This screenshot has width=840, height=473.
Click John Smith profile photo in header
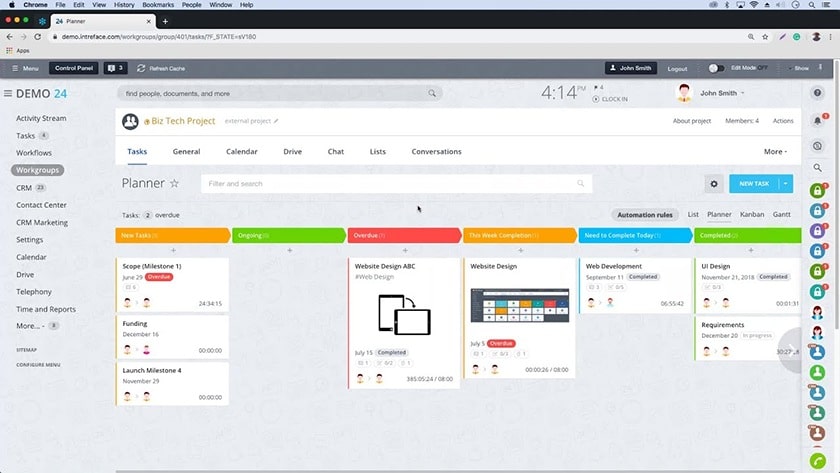pyautogui.click(x=684, y=93)
